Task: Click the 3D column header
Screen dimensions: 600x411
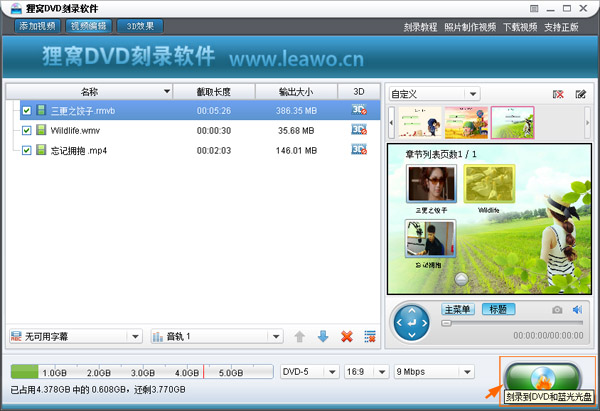Action: pyautogui.click(x=359, y=92)
